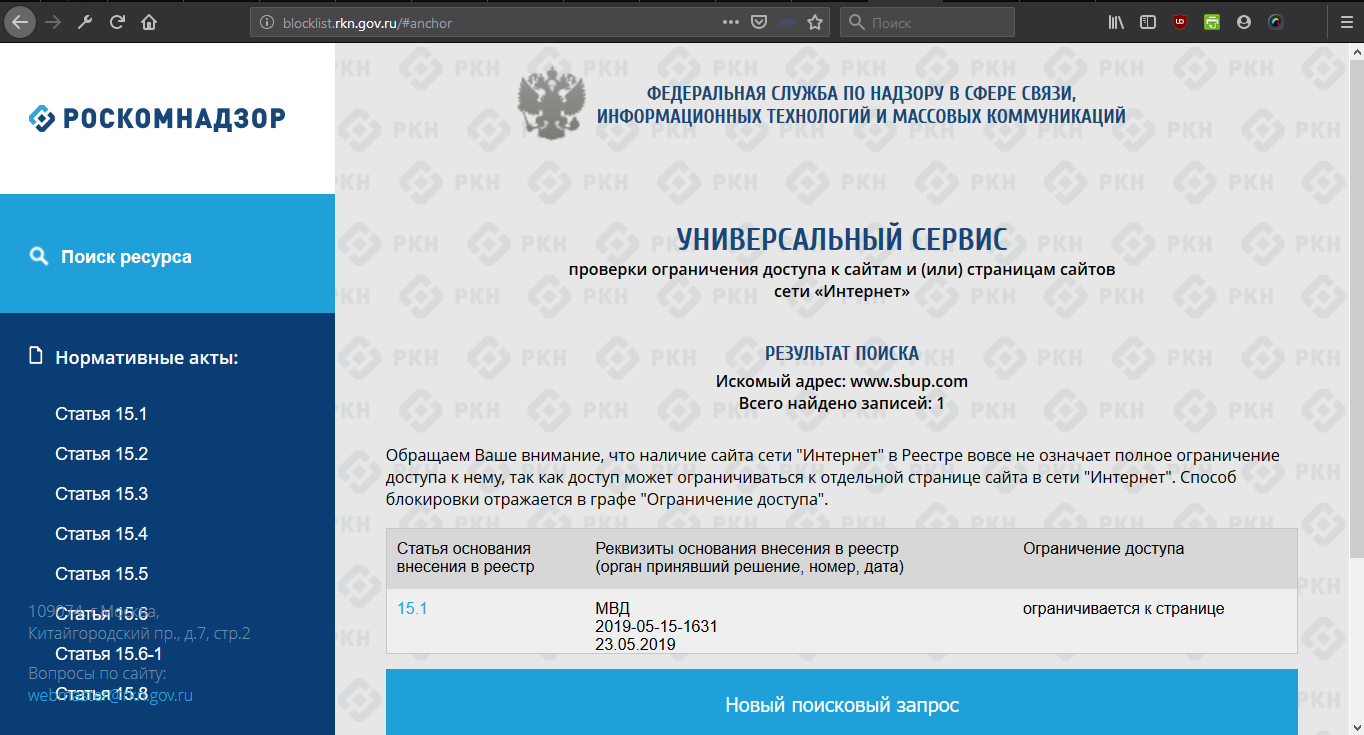
Task: Open Статья 15.3 in sidebar menu
Action: [x=101, y=494]
